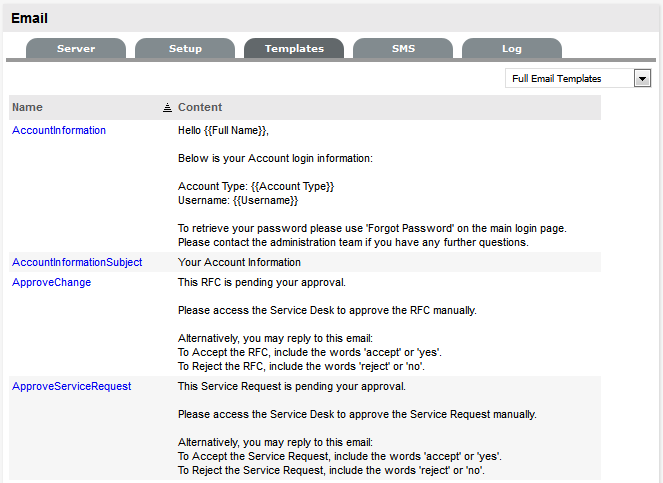The width and height of the screenshot is (663, 483).
Task: Click the Email panel title
Action: point(29,18)
